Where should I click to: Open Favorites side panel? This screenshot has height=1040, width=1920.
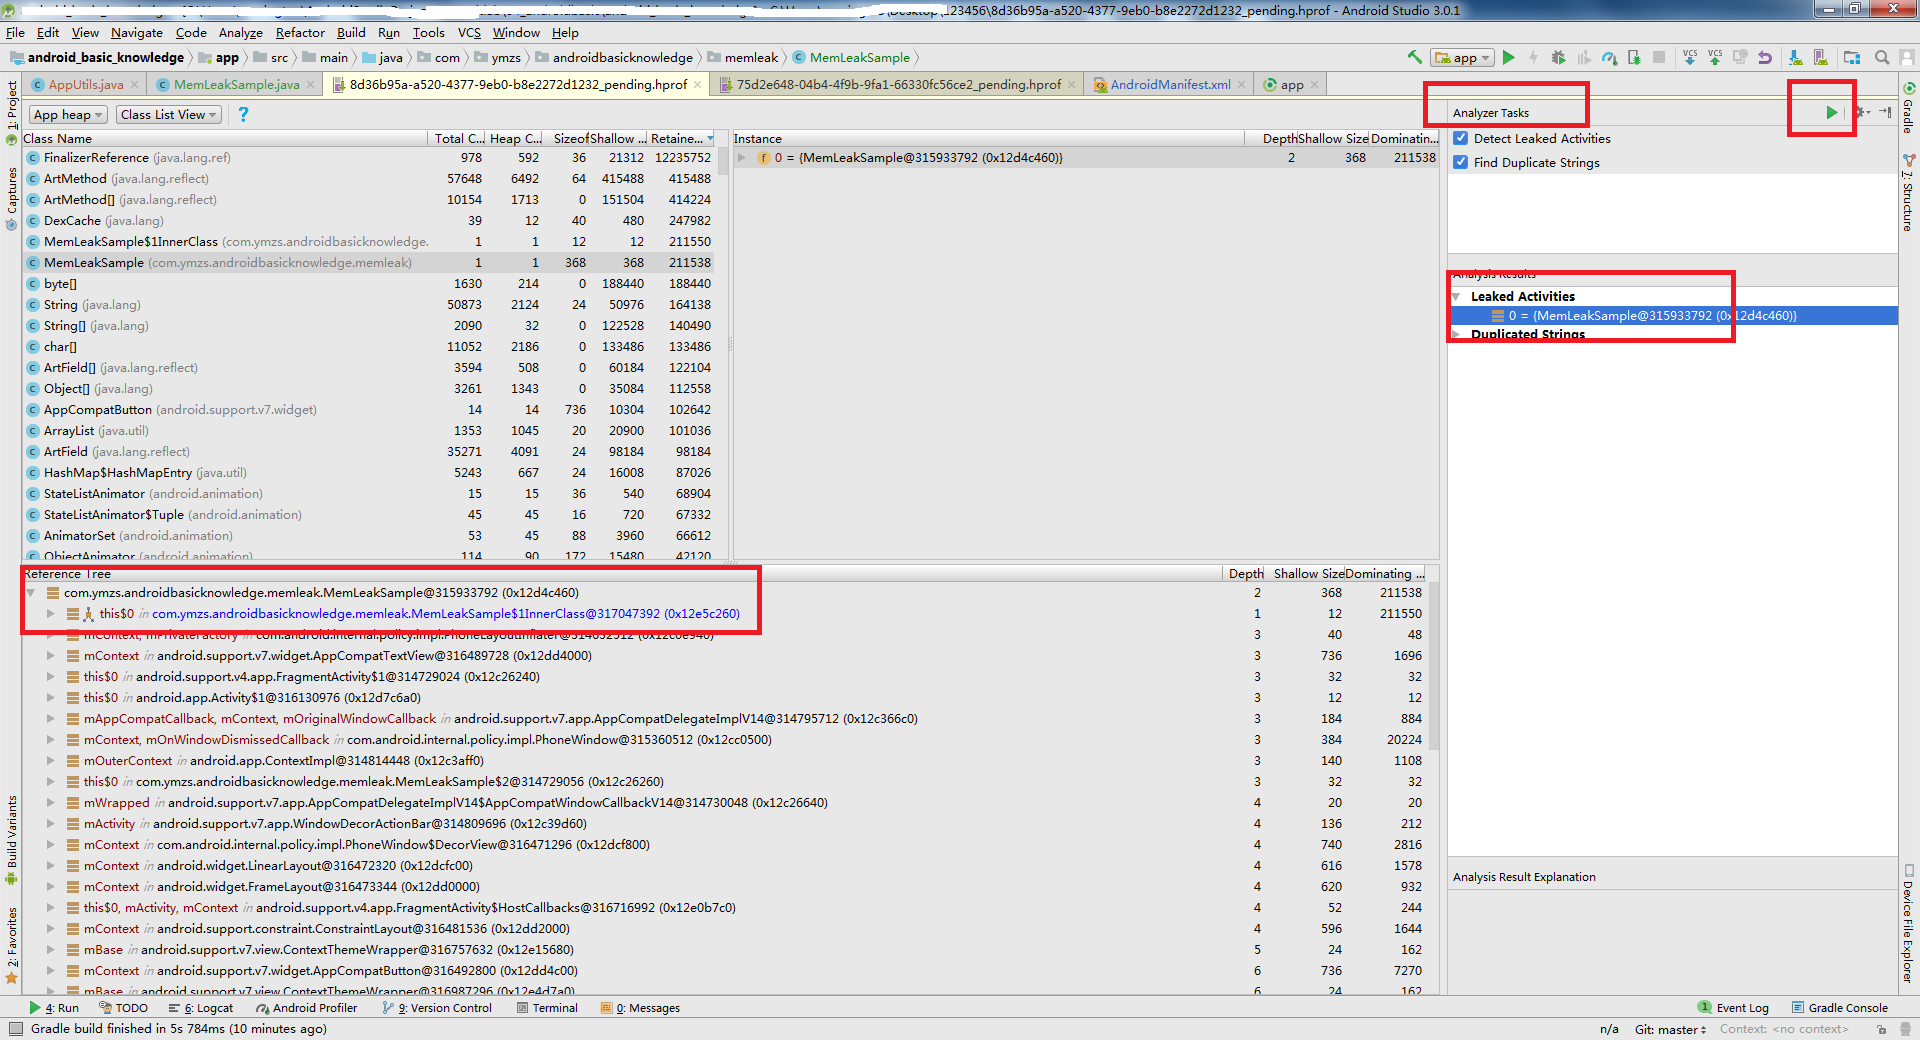[11, 945]
